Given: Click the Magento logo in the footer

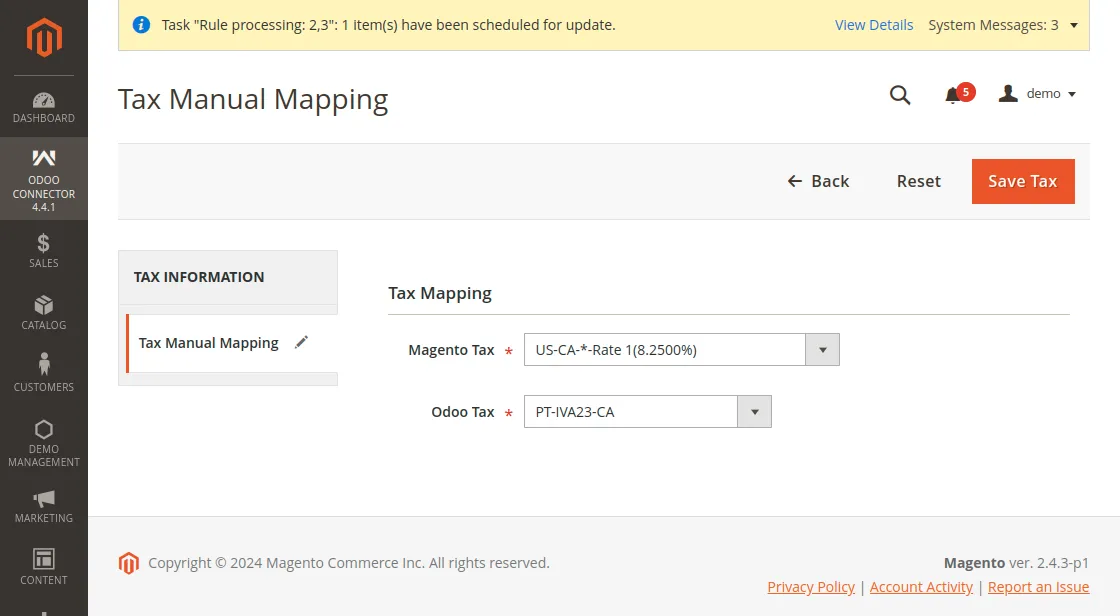Looking at the screenshot, I should point(128,563).
